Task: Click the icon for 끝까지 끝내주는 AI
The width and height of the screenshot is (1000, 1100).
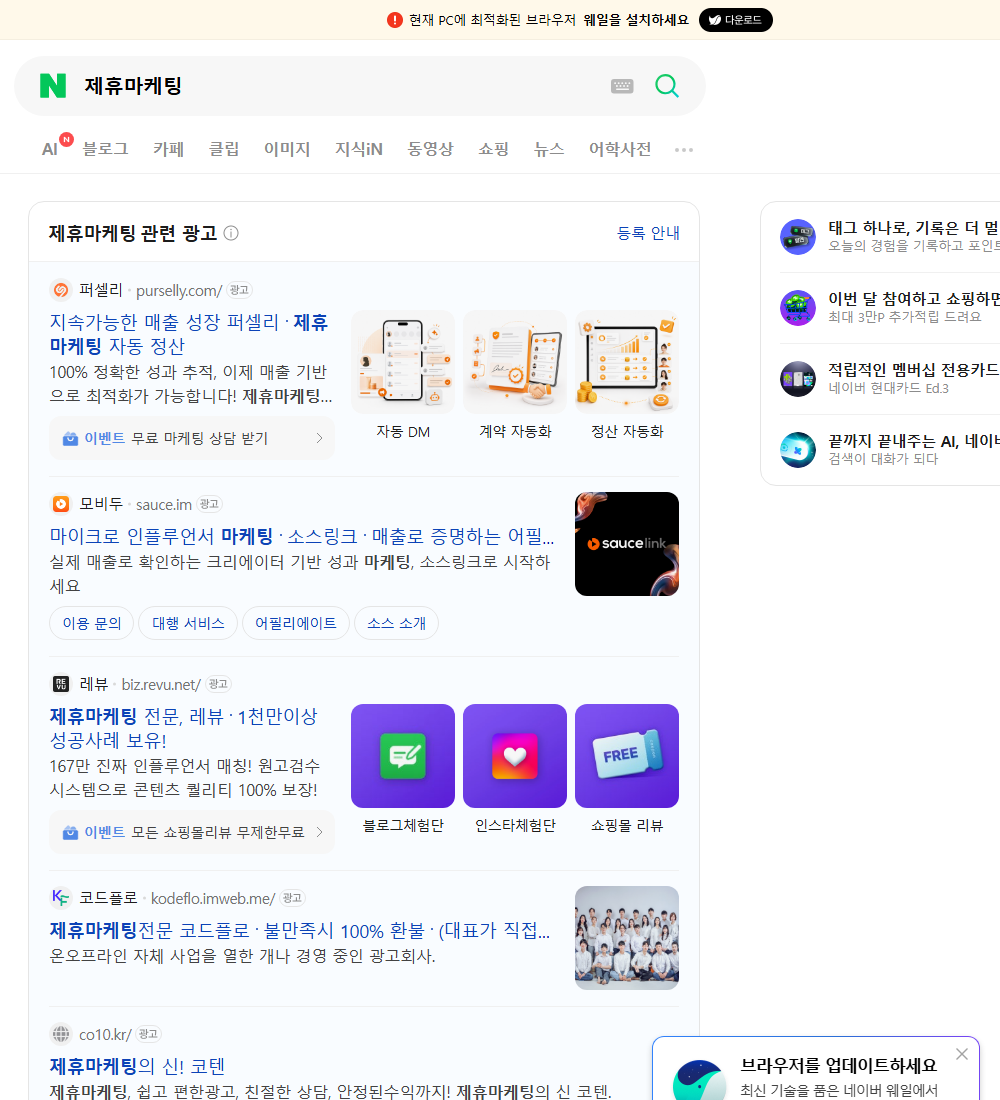Action: pos(798,450)
